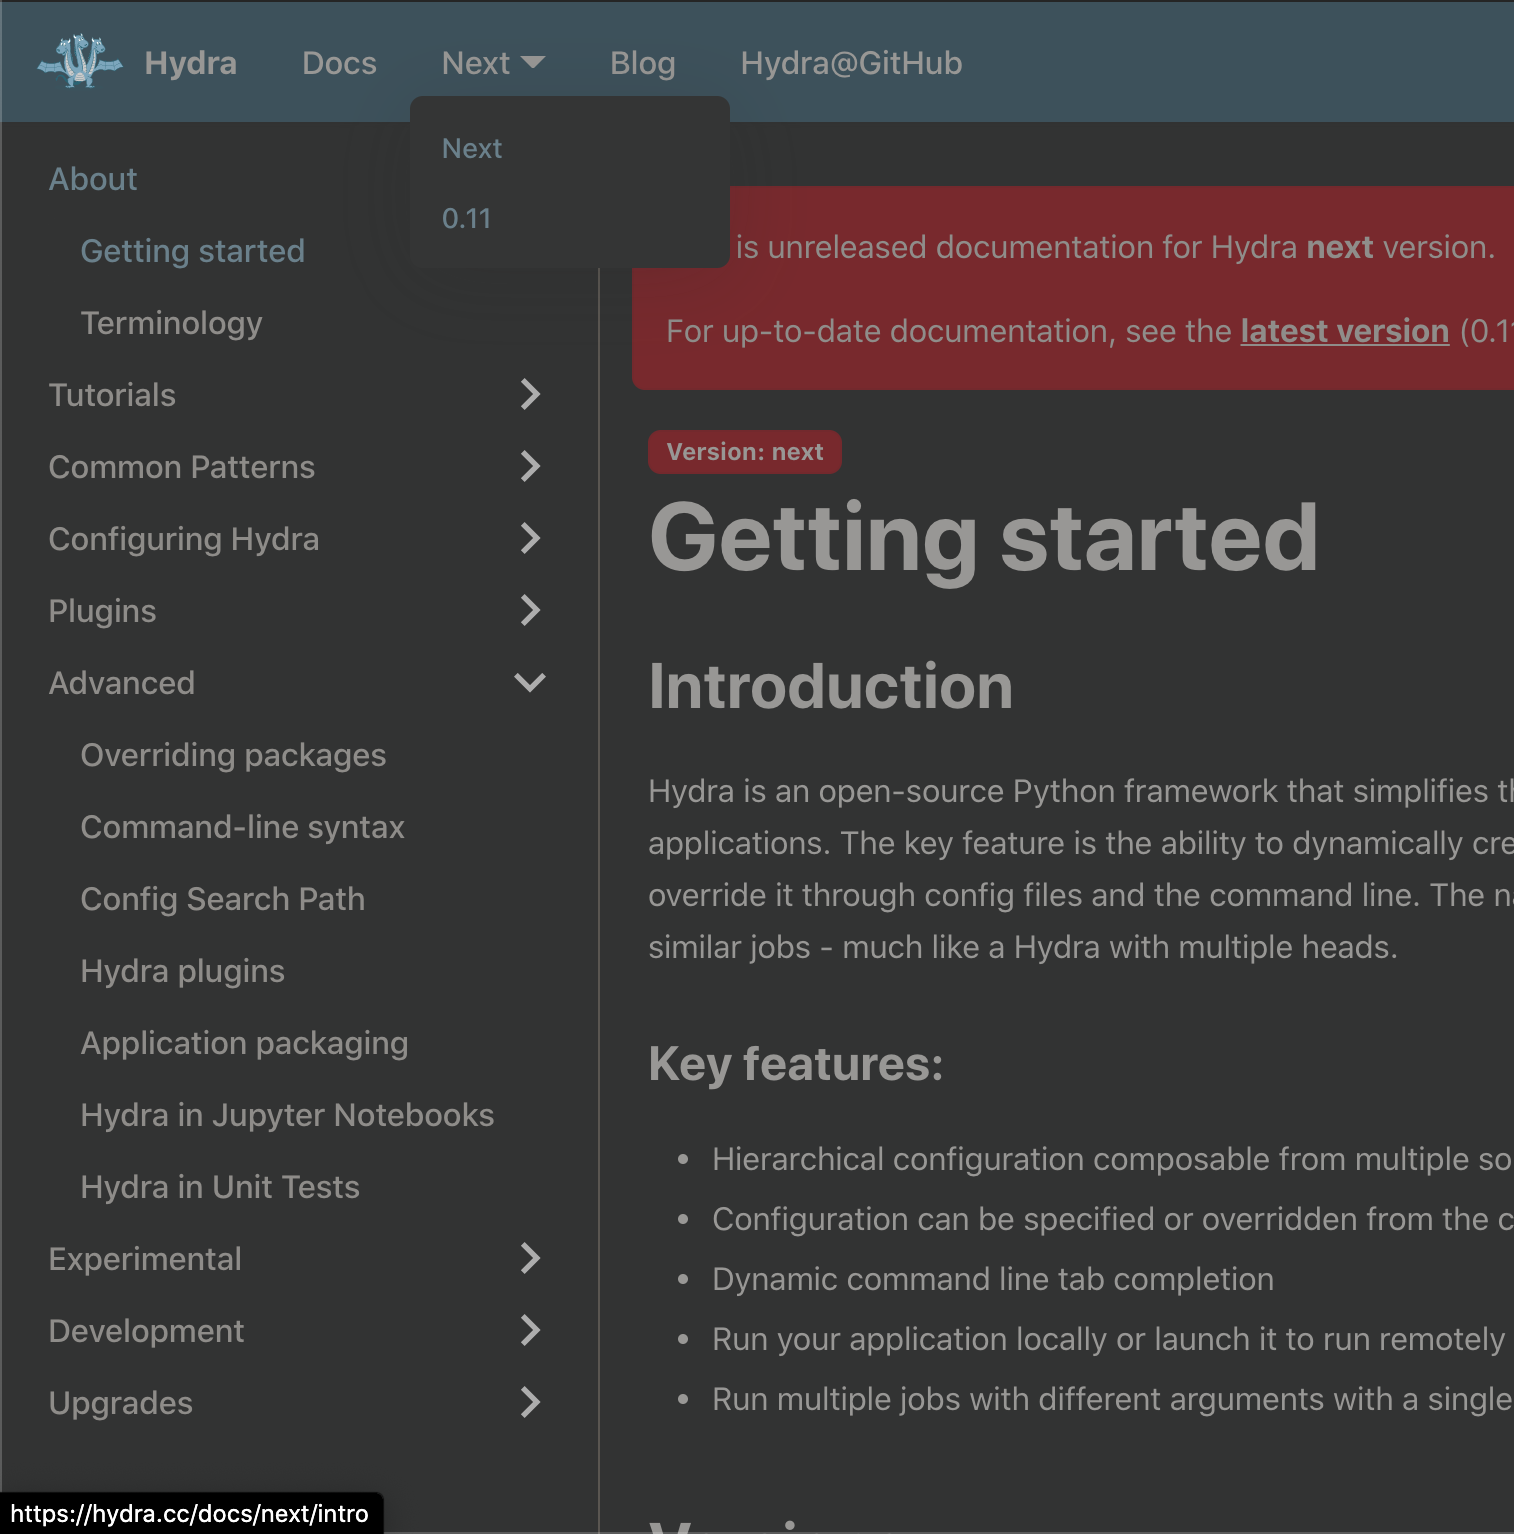Open the About sidebar category
Screen dimensions: 1514x1534
pyautogui.click(x=93, y=179)
